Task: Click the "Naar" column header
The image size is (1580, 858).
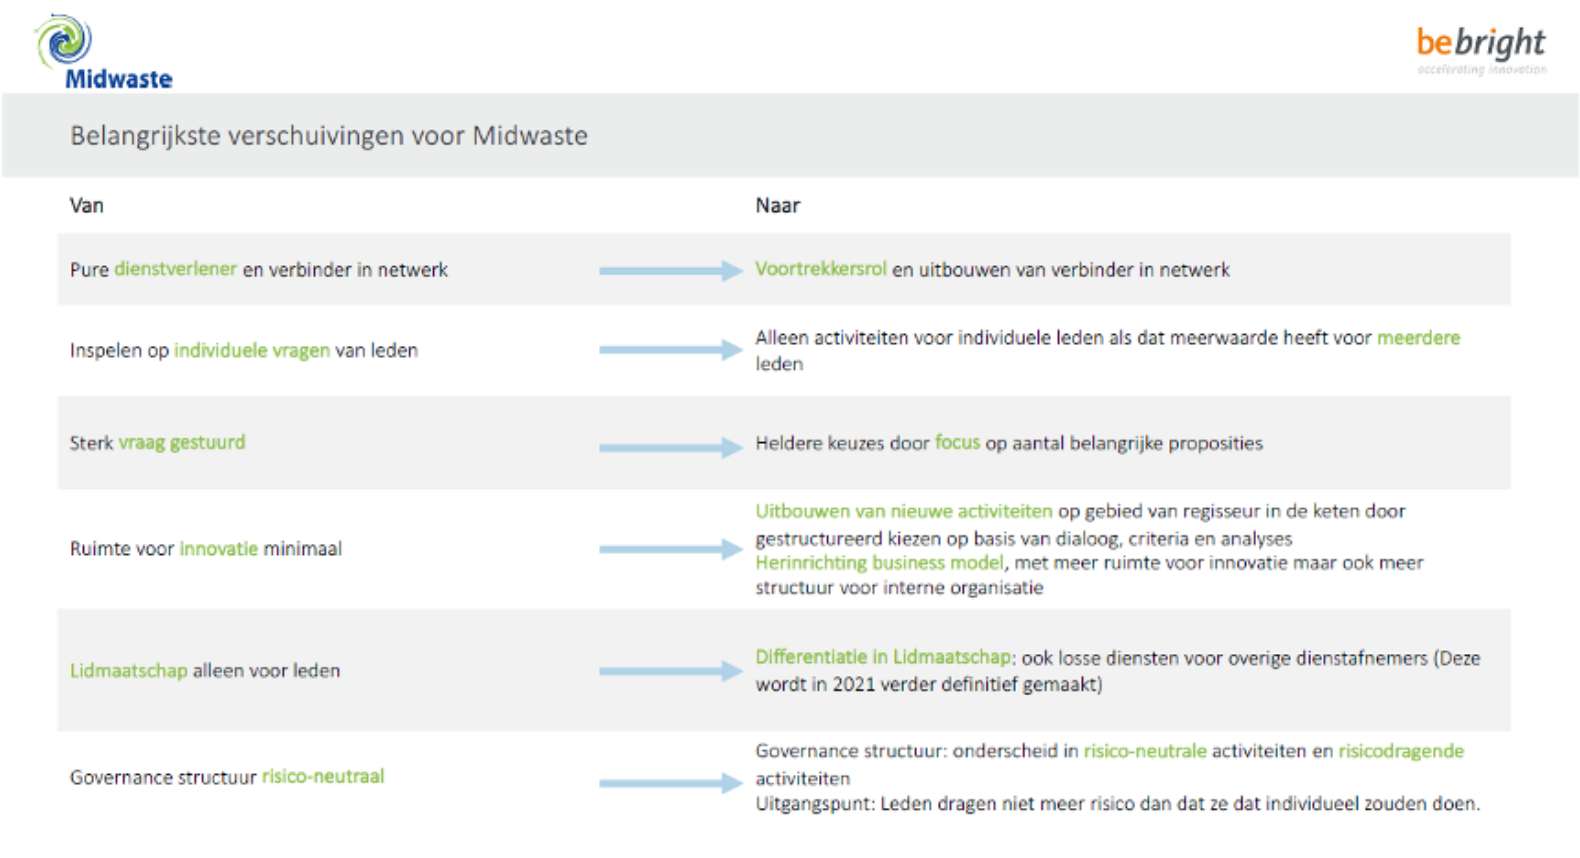Action: pos(777,206)
